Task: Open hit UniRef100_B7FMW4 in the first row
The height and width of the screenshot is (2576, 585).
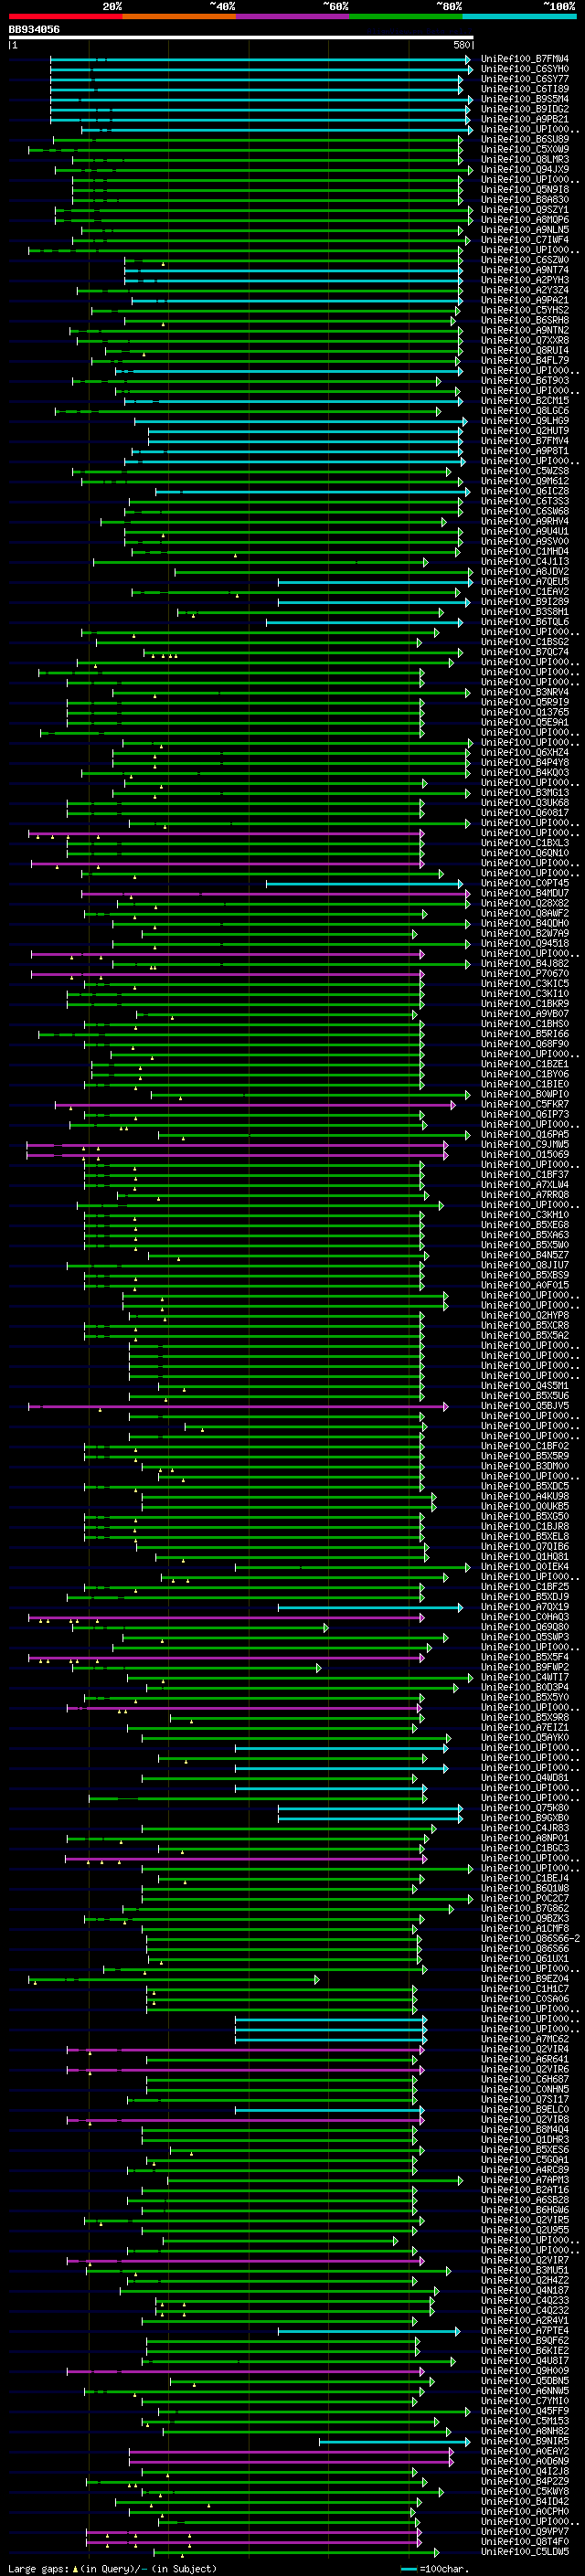Action: [x=525, y=59]
